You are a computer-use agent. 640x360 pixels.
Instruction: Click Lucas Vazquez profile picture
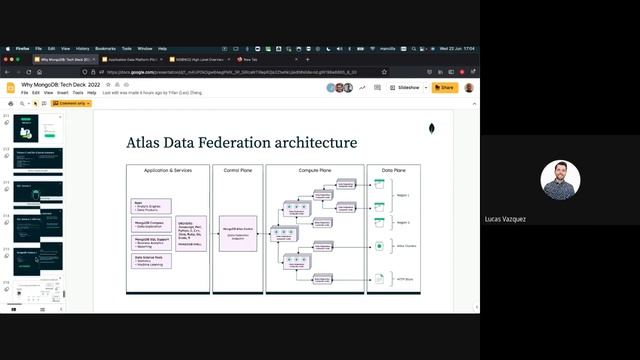point(560,180)
